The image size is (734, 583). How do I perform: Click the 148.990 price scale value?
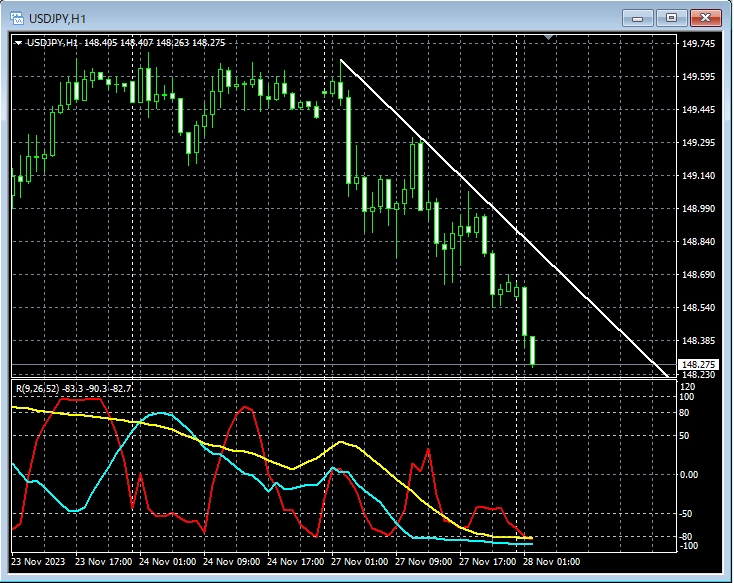tap(697, 209)
